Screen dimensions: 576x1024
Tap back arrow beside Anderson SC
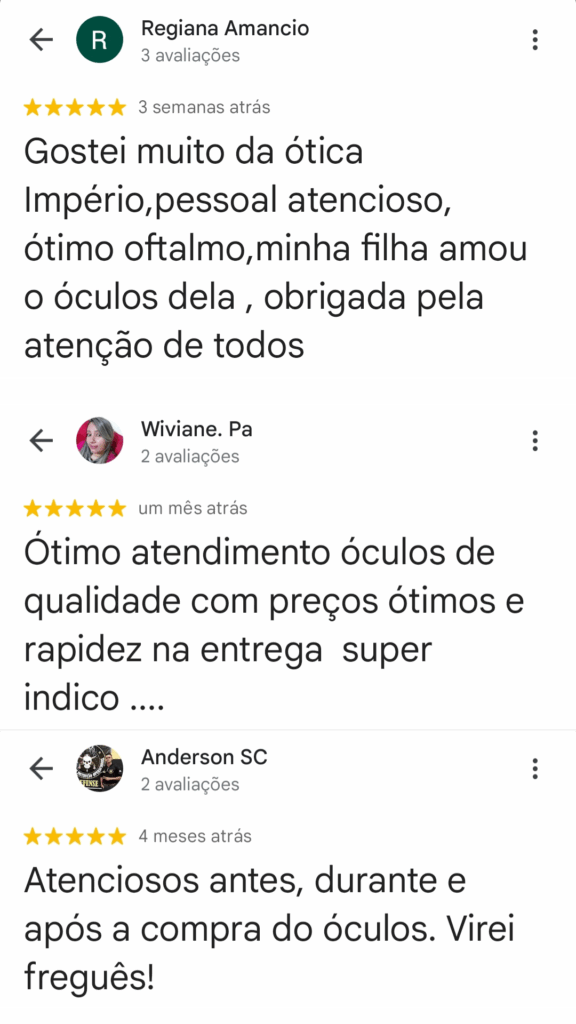(40, 769)
